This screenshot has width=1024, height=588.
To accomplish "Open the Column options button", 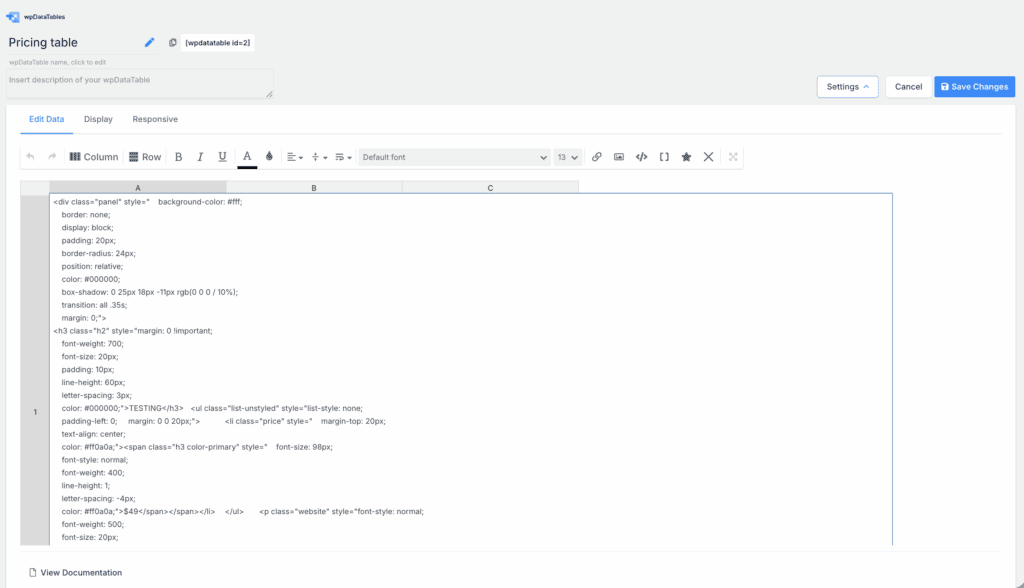I will coord(93,157).
